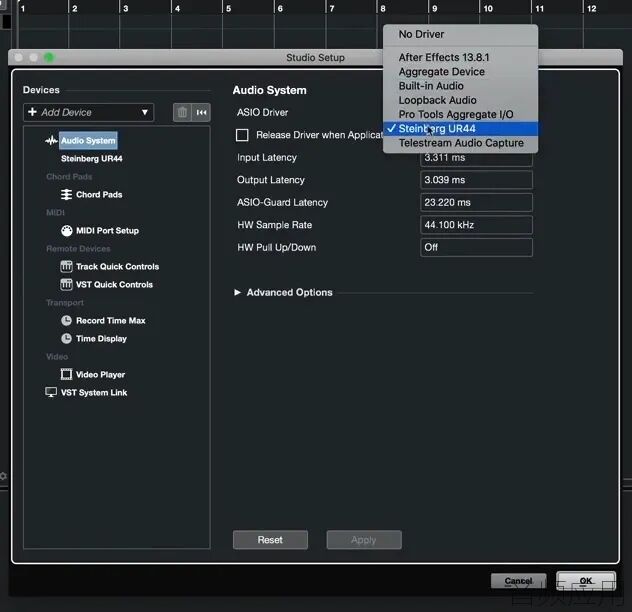Select Audio System in device tree
The width and height of the screenshot is (632, 612).
click(x=88, y=141)
